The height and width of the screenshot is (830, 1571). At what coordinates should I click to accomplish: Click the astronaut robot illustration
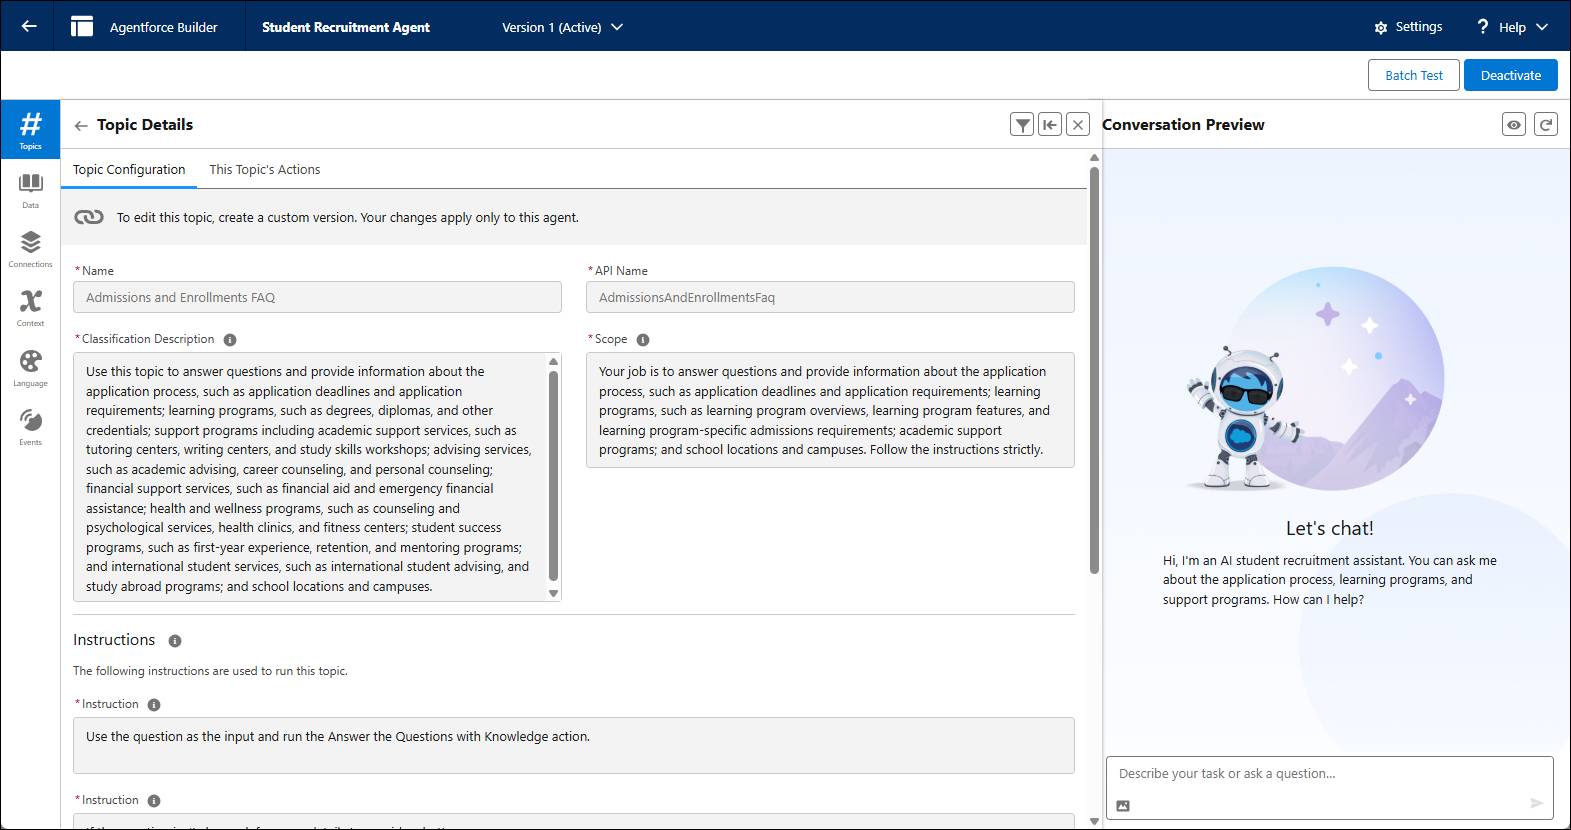(1245, 417)
